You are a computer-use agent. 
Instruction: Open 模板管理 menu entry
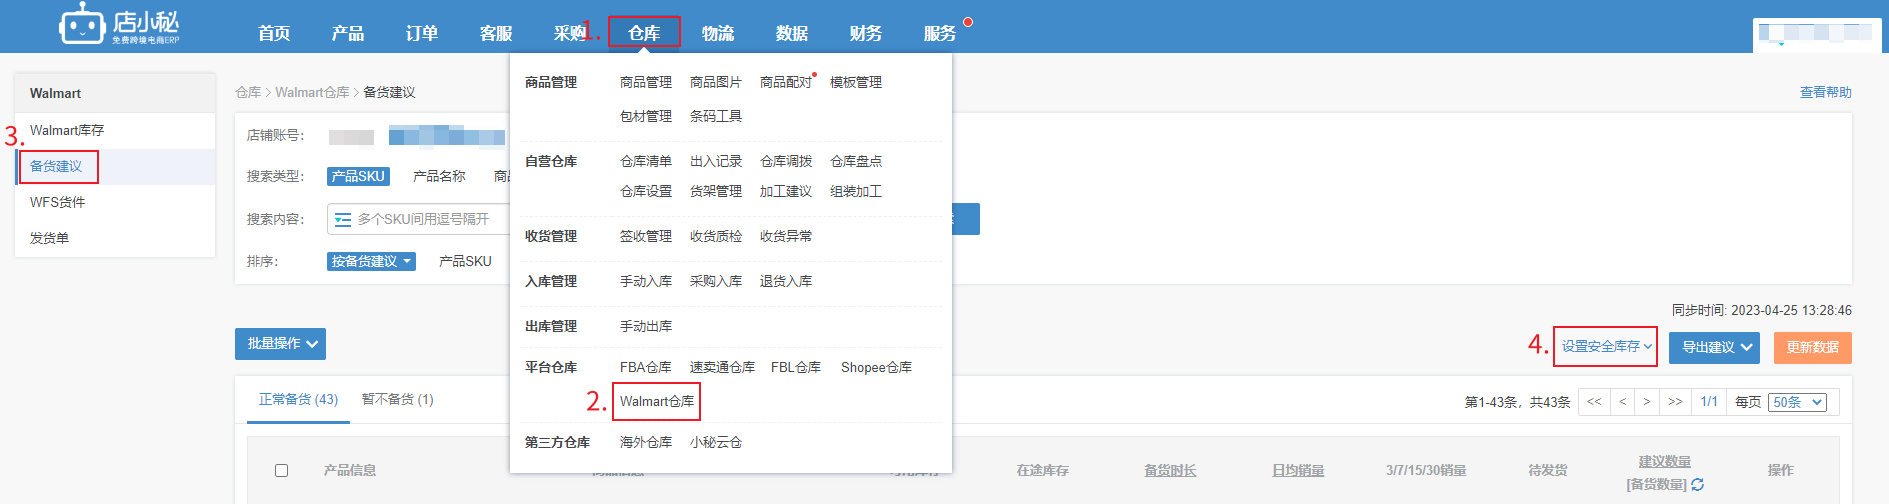pos(855,82)
